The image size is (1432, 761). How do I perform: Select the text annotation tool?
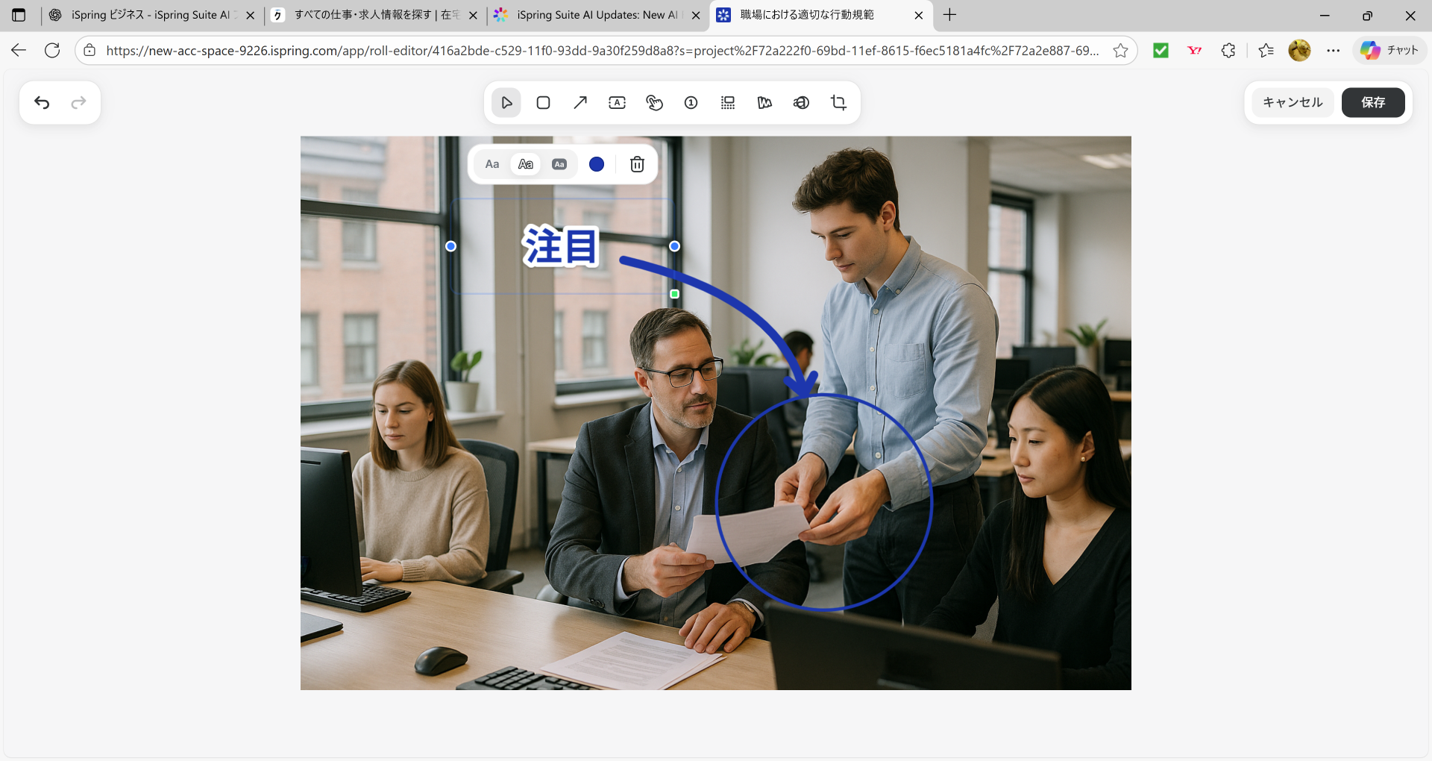coord(617,102)
